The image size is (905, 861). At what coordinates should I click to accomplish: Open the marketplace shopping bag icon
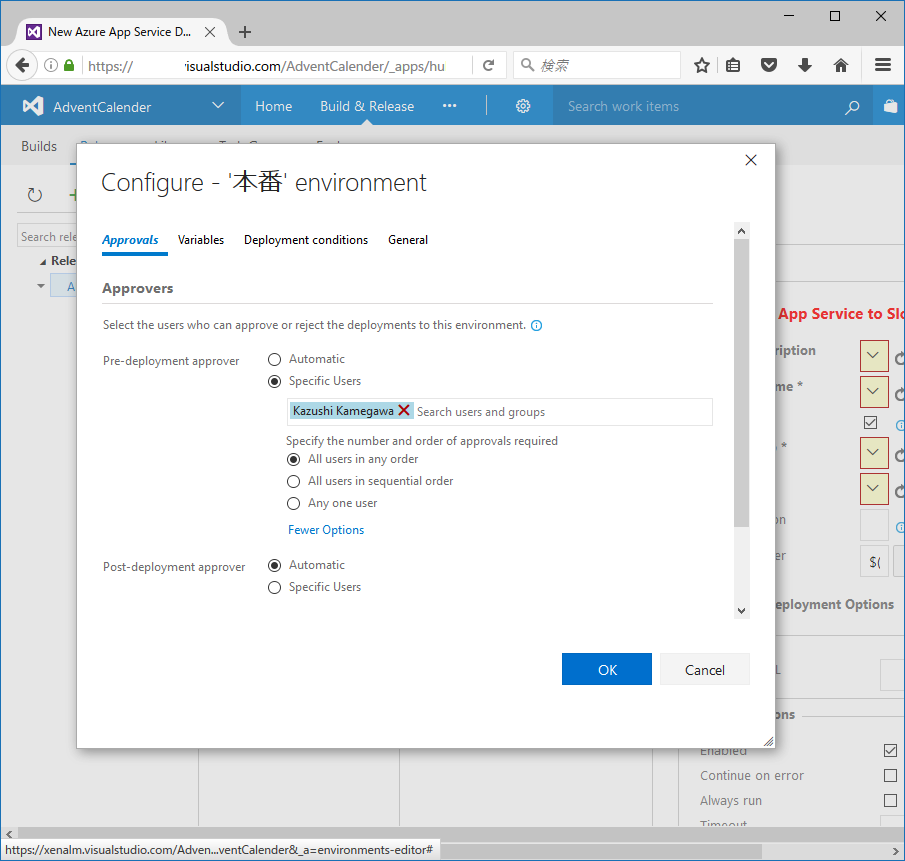point(890,106)
